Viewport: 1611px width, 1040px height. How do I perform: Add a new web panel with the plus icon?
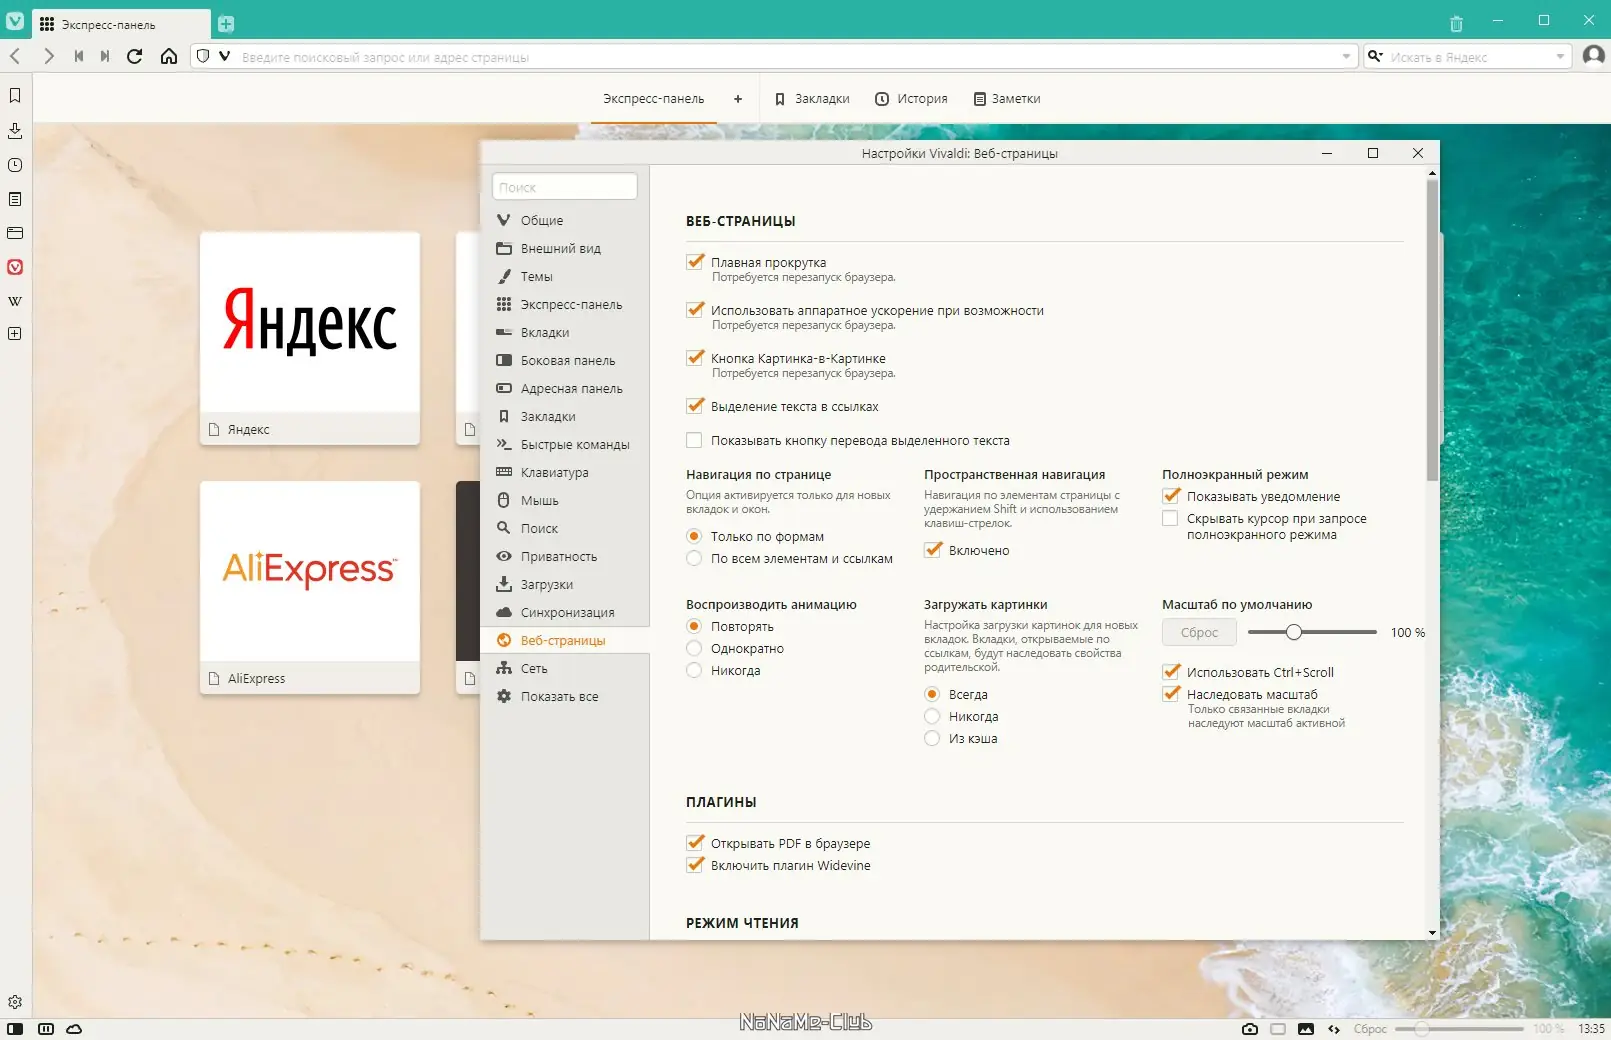pos(14,334)
